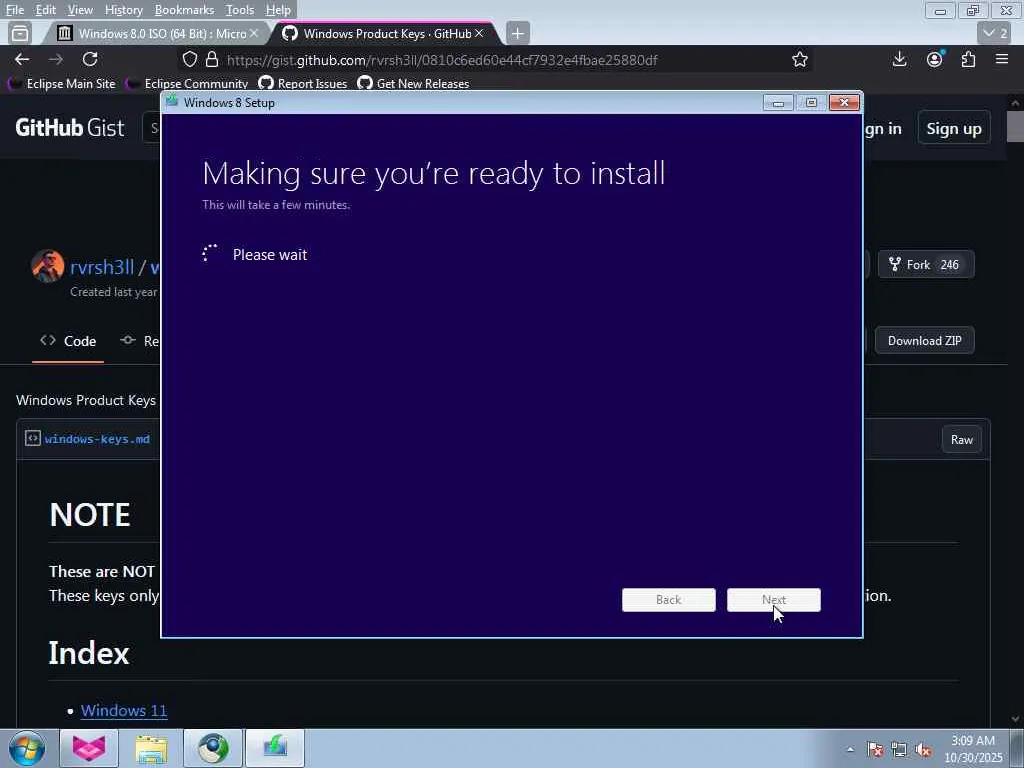The image size is (1024, 768).
Task: Open the clock showing 3:09 AM
Action: coord(972,748)
